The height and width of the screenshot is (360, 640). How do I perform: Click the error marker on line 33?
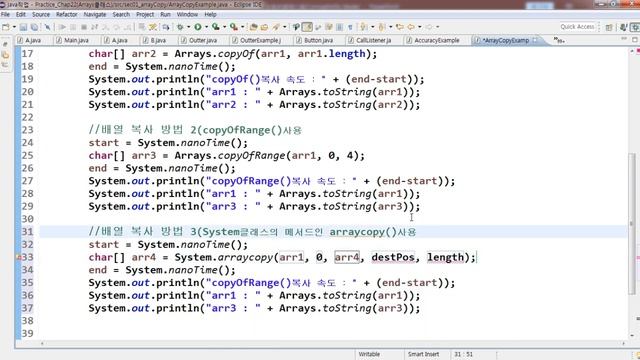tap(18, 257)
